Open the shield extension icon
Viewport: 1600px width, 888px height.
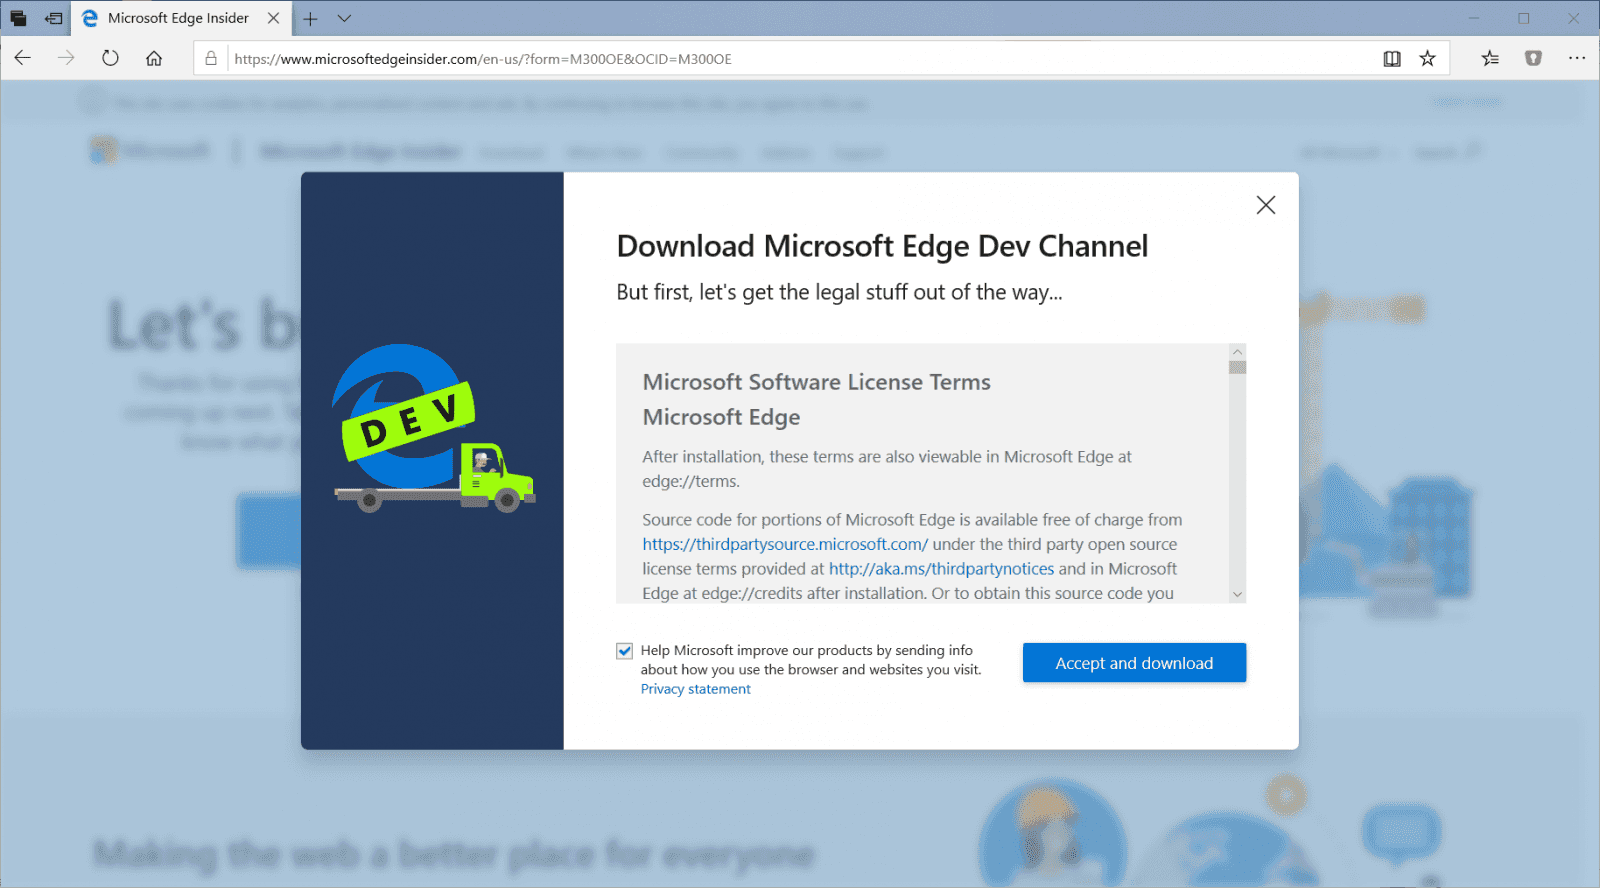point(1533,59)
